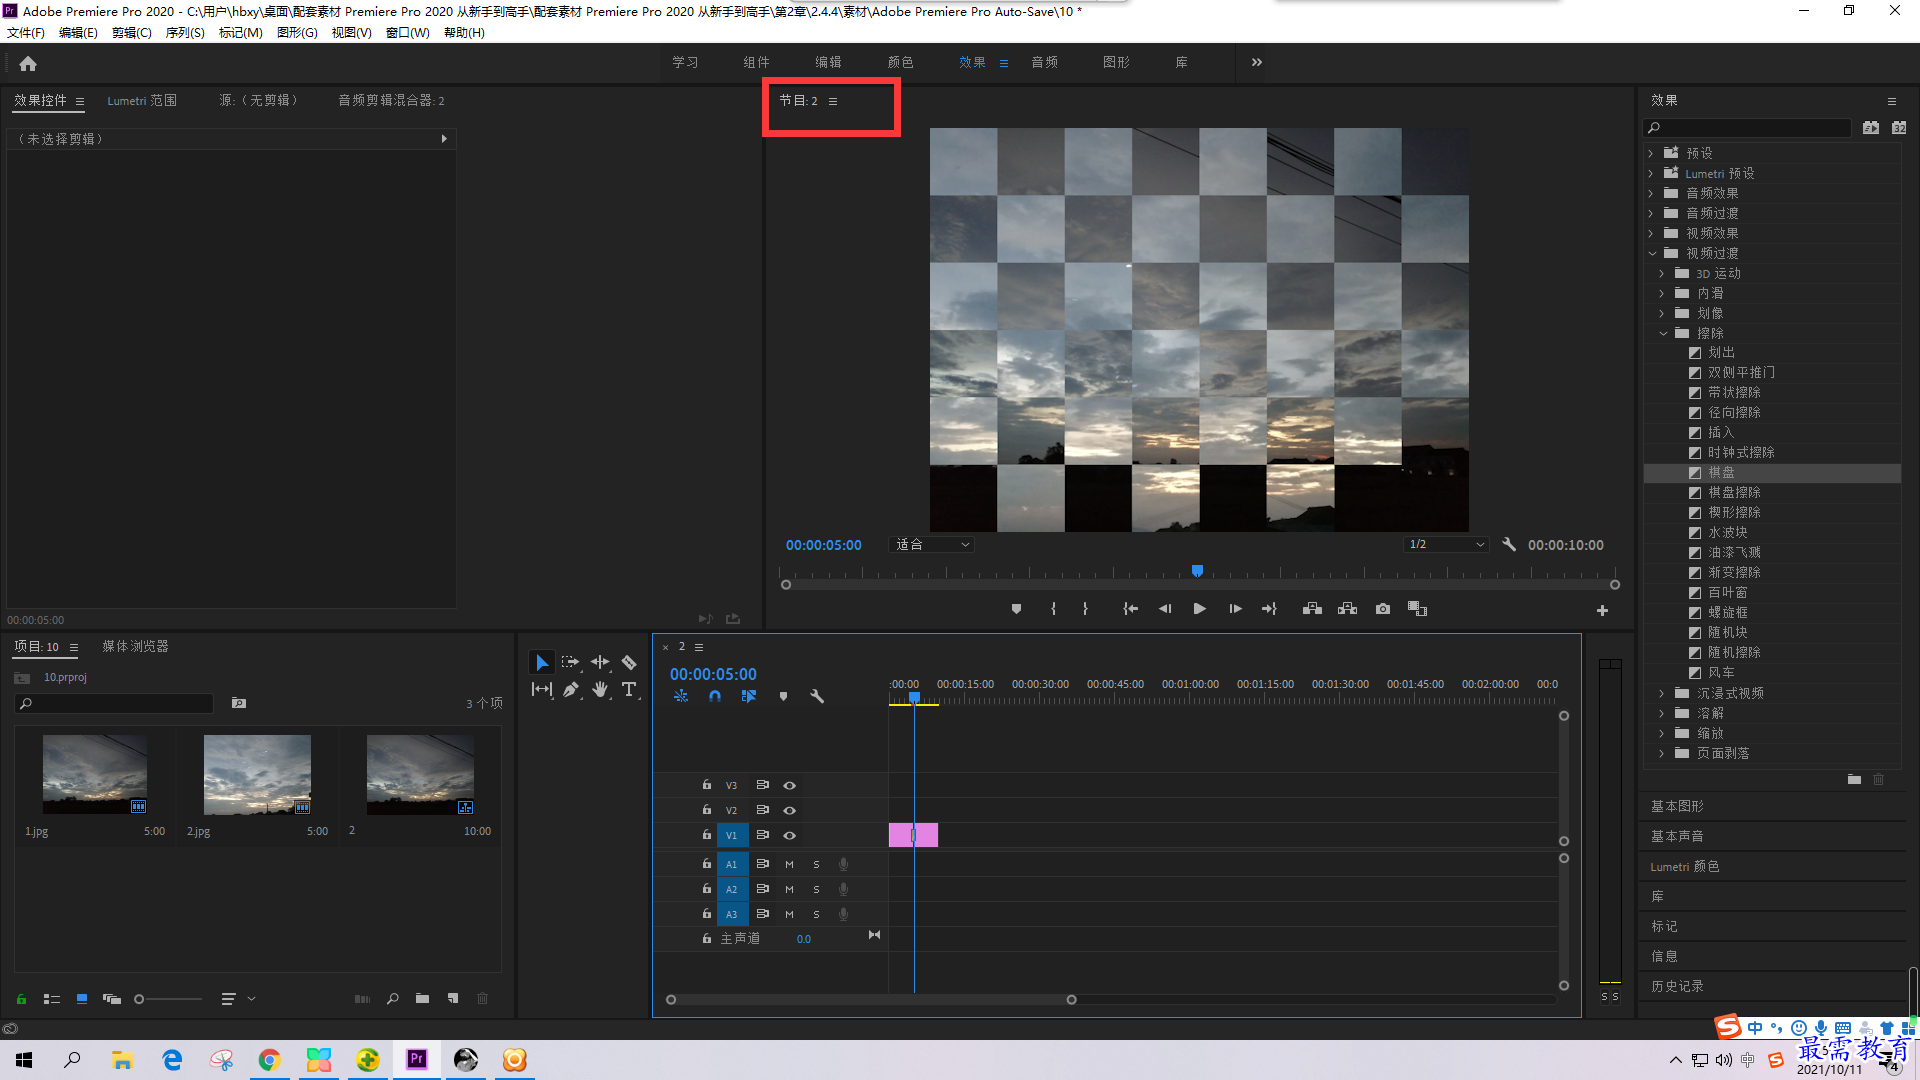
Task: Open the 1/2 playback resolution dropdown
Action: (1446, 544)
